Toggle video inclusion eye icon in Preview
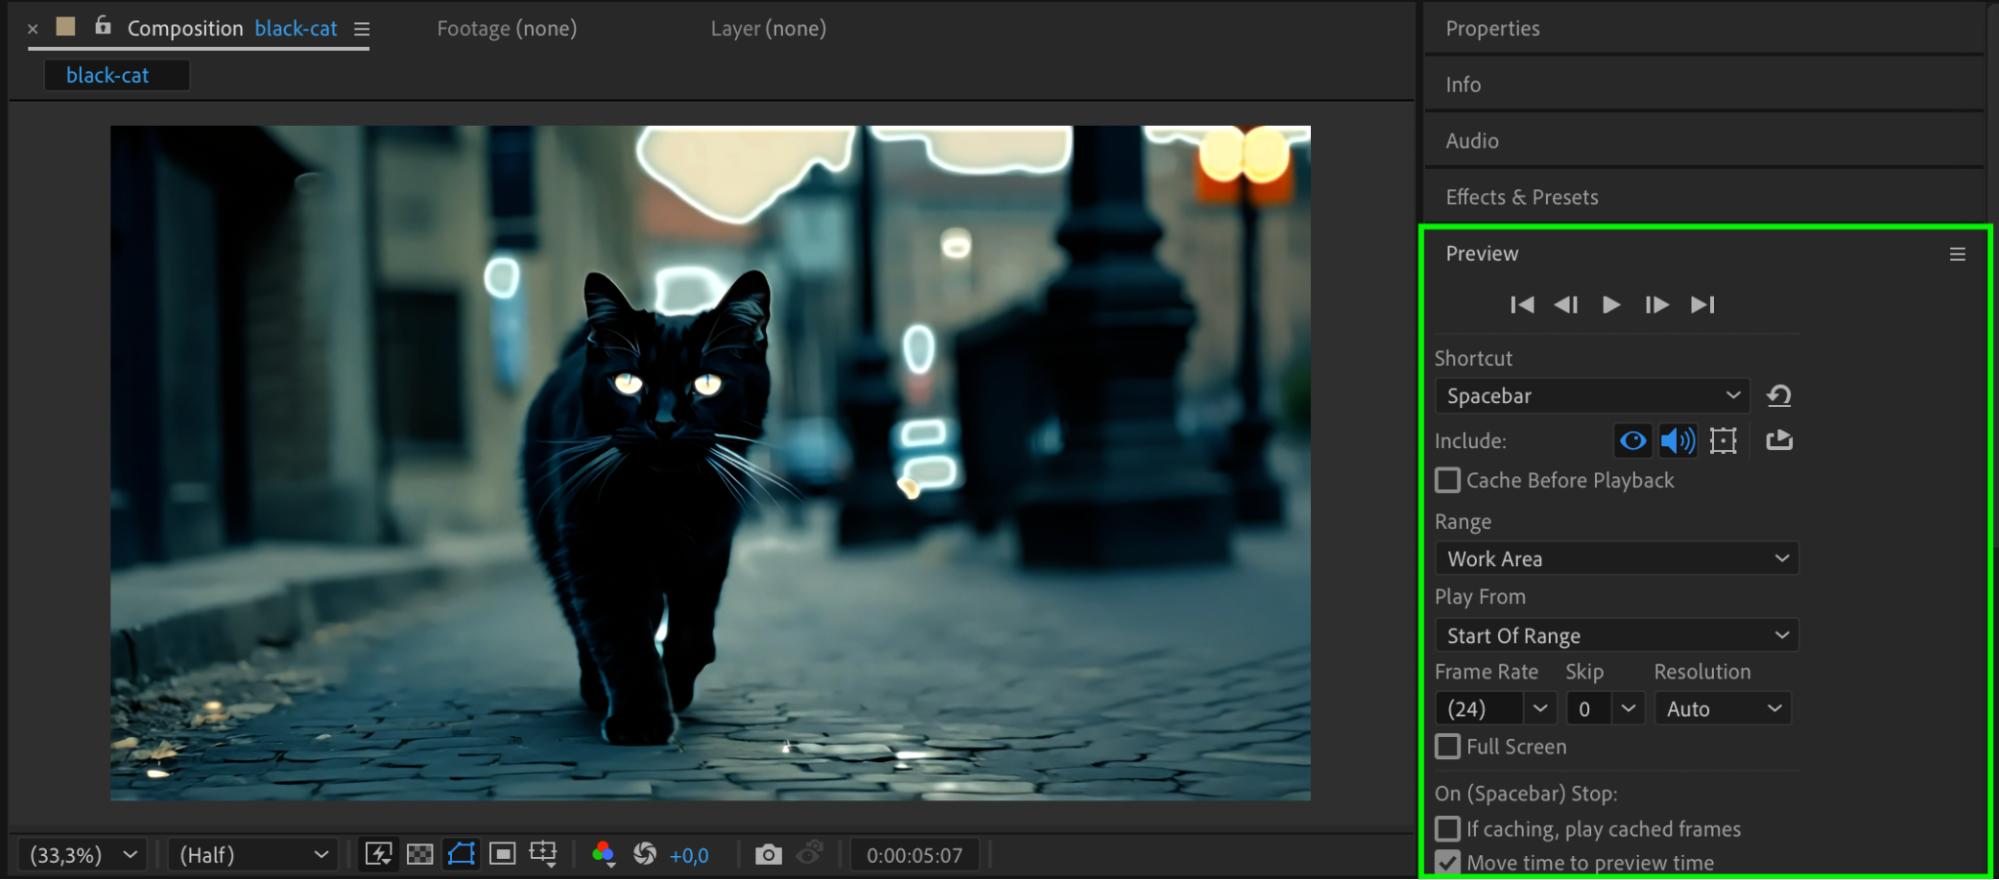This screenshot has height=880, width=1999. tap(1633, 441)
